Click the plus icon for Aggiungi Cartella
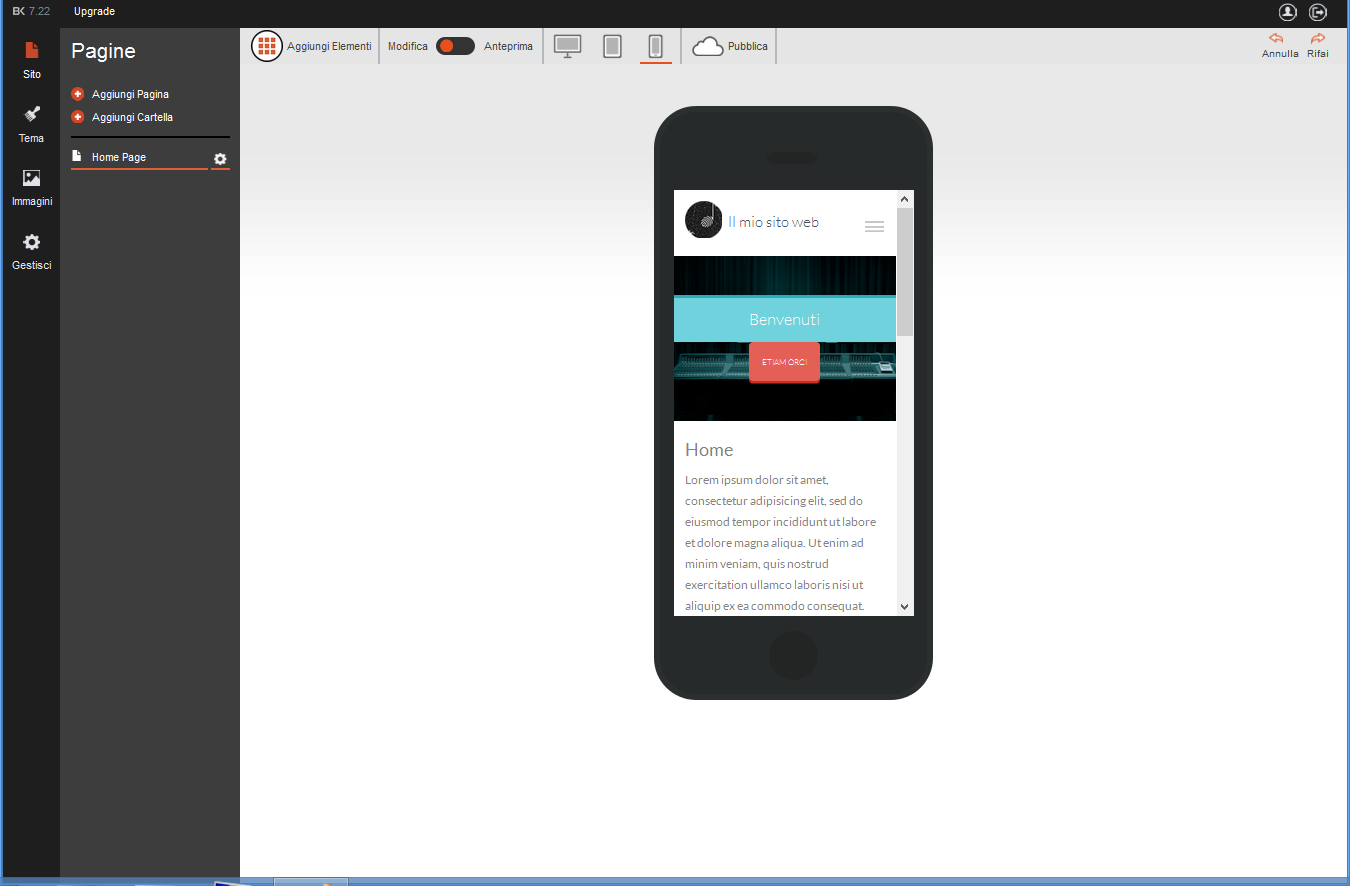Viewport: 1350px width, 886px height. [x=78, y=117]
